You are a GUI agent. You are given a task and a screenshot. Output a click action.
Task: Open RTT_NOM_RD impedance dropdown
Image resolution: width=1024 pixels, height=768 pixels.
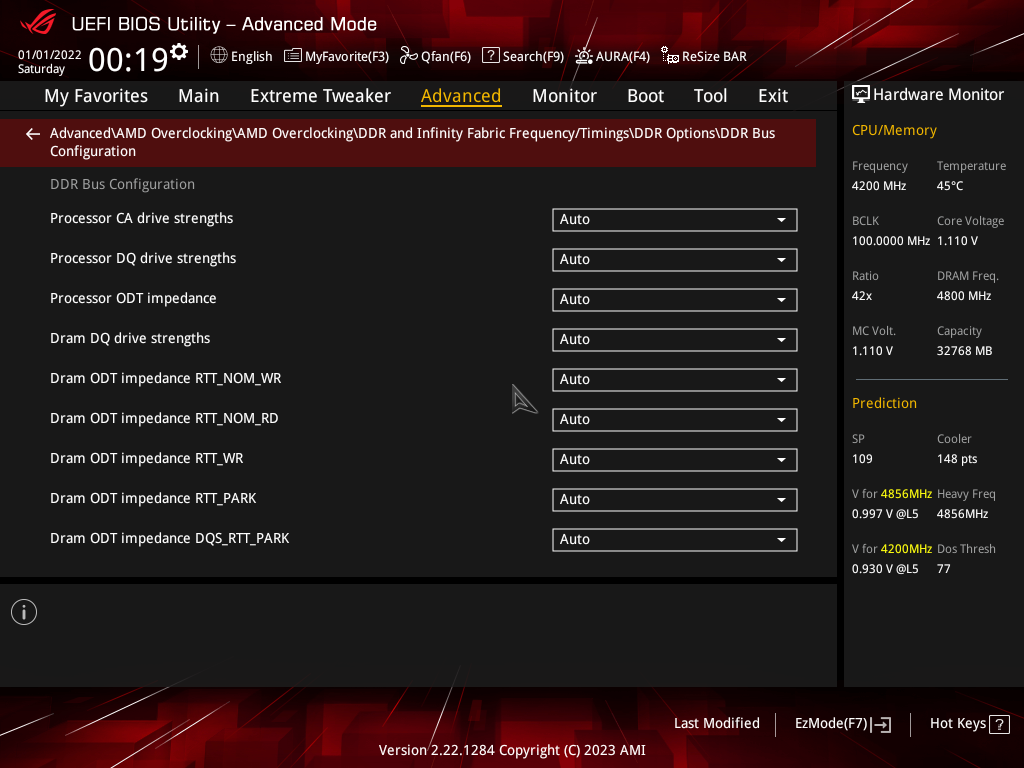pos(675,419)
